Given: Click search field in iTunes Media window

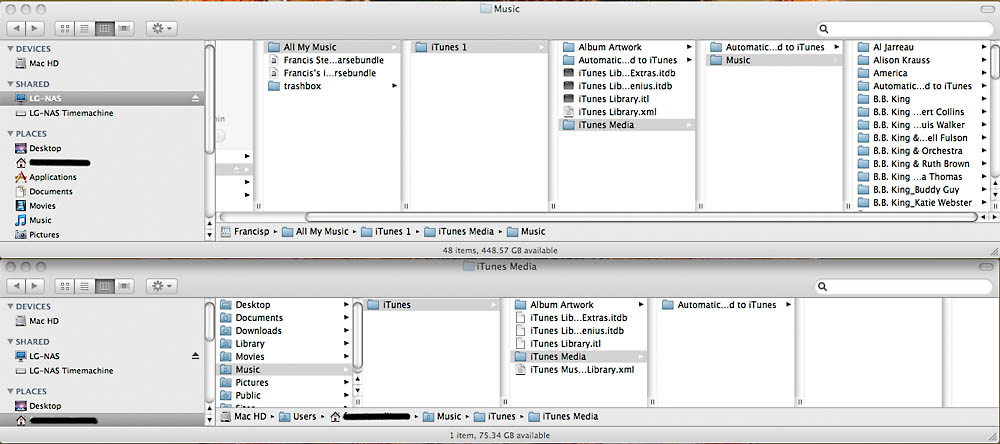Looking at the screenshot, I should pos(905,286).
